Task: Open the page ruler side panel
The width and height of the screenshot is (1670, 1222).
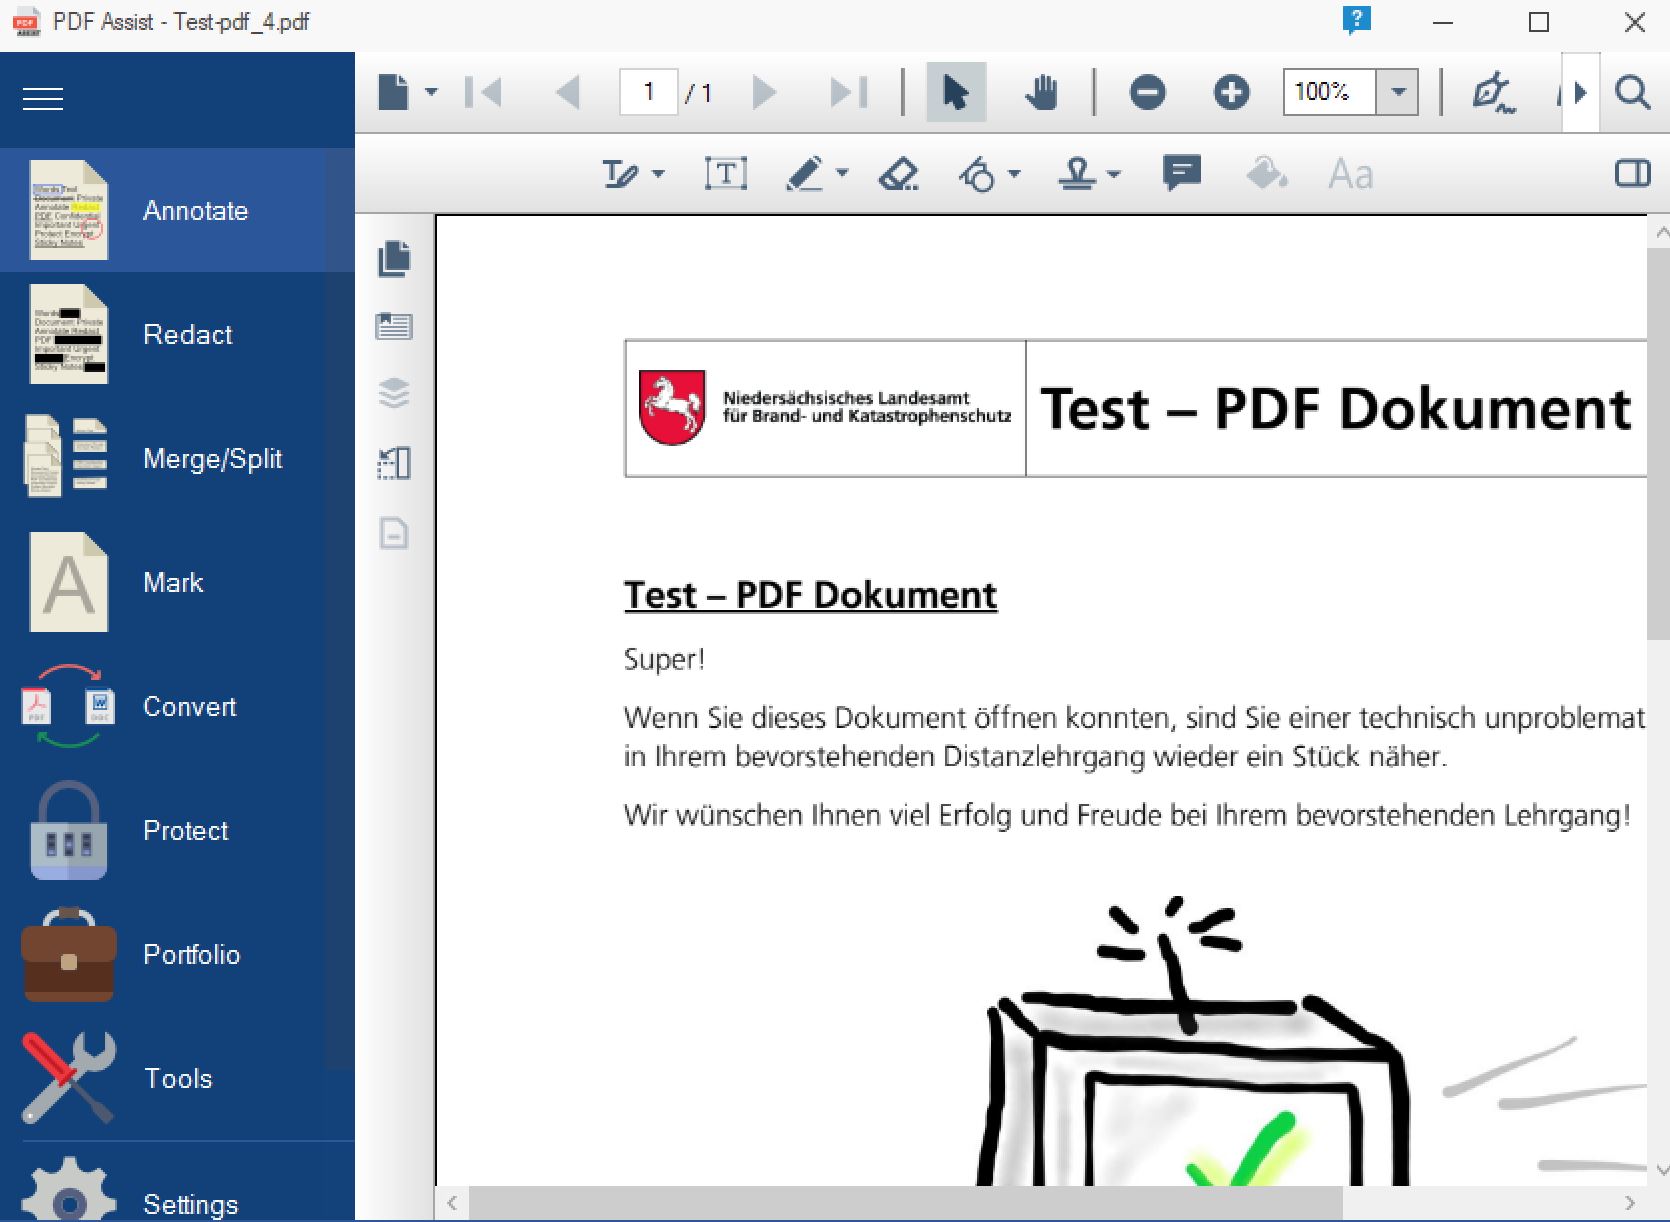Action: point(394,462)
